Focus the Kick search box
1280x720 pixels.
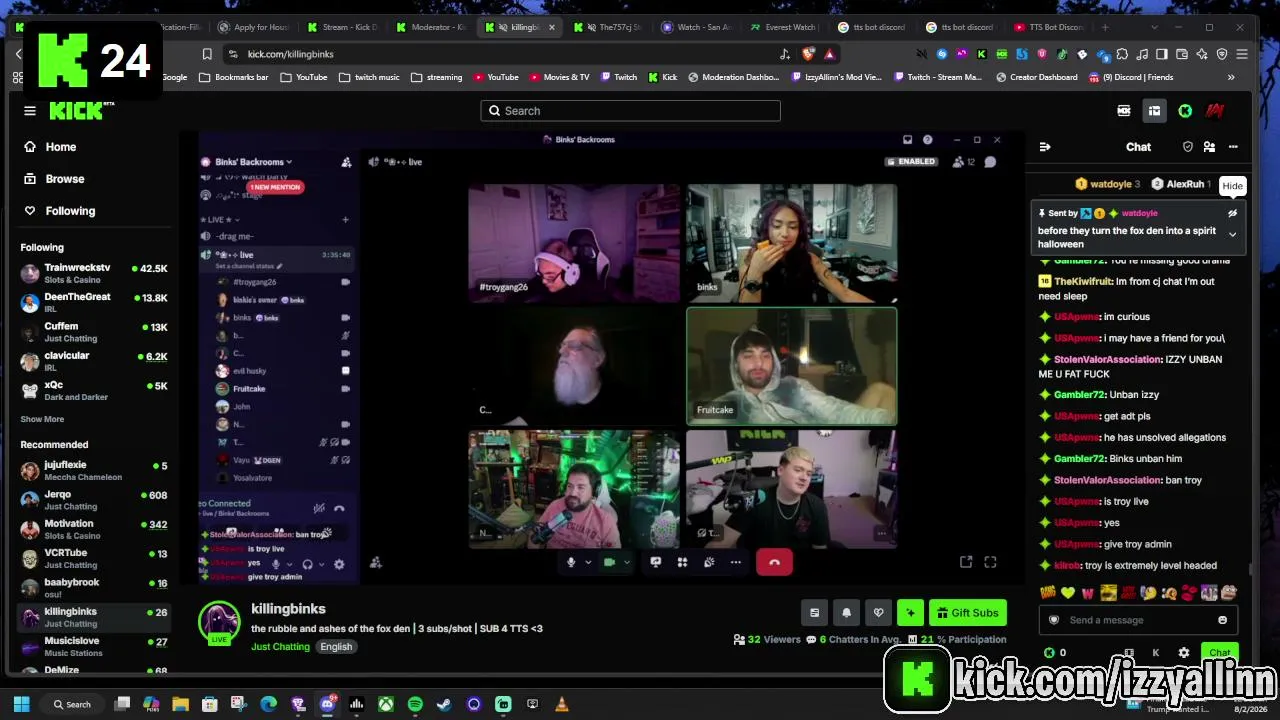pyautogui.click(x=630, y=111)
